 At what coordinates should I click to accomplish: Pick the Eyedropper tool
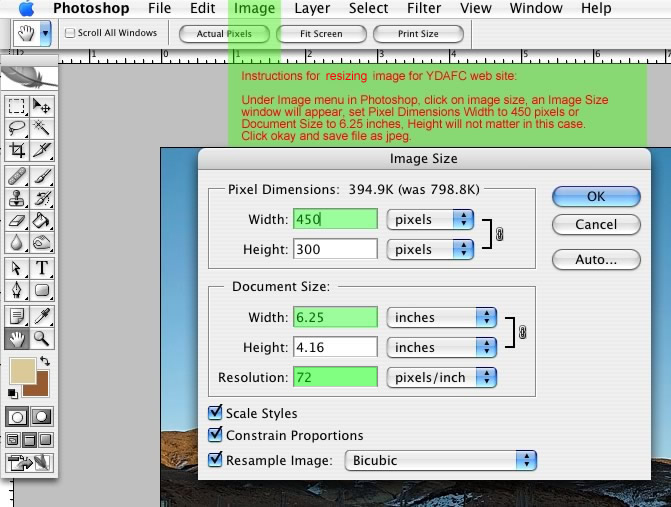coord(42,316)
